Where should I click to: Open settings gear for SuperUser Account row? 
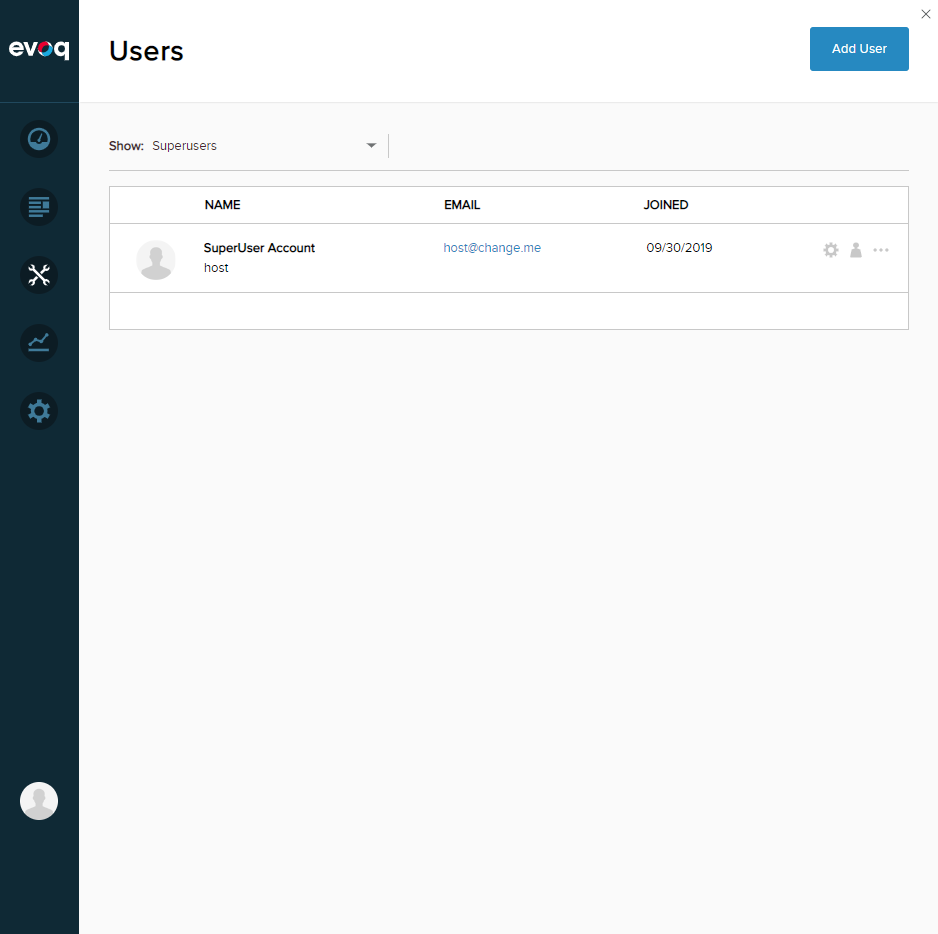[830, 250]
